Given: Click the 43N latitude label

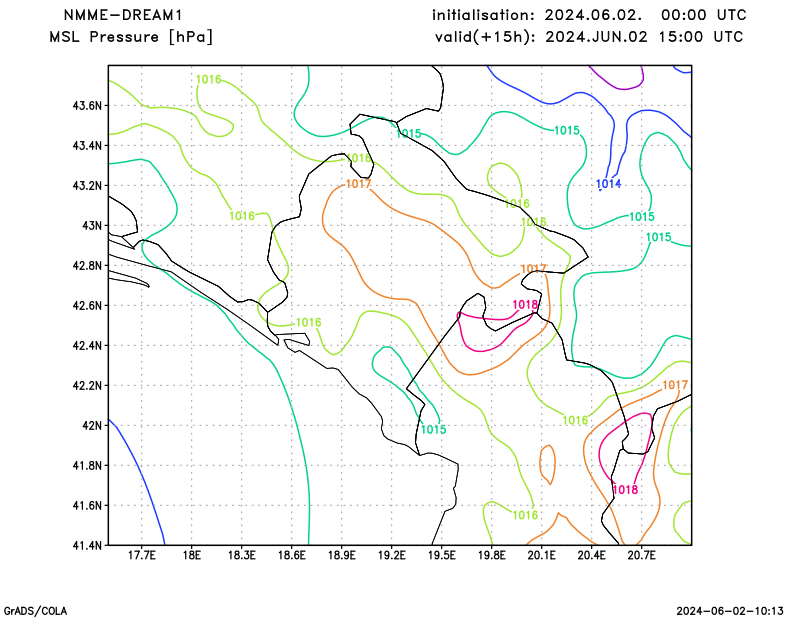Looking at the screenshot, I should point(92,226).
